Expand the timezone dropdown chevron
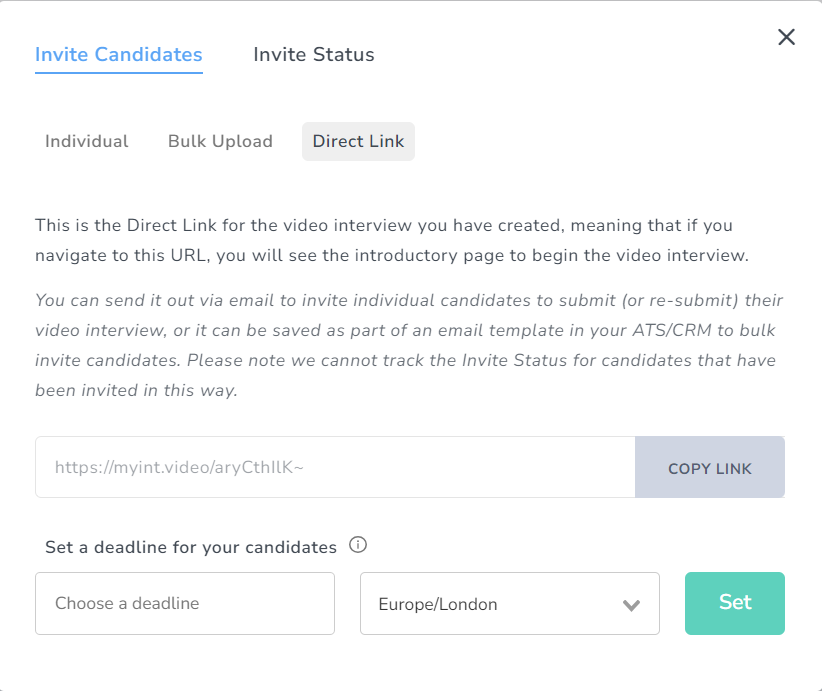This screenshot has width=822, height=691. click(631, 604)
